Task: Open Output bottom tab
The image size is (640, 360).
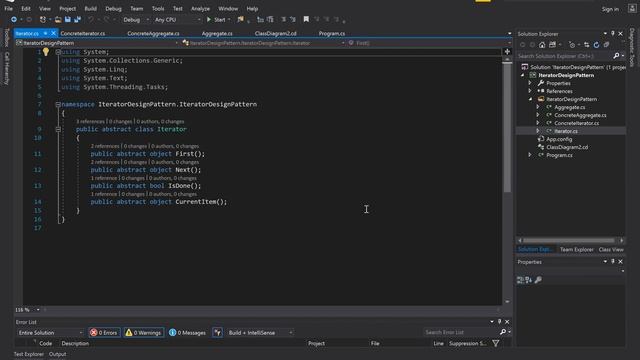Action: pyautogui.click(x=58, y=354)
